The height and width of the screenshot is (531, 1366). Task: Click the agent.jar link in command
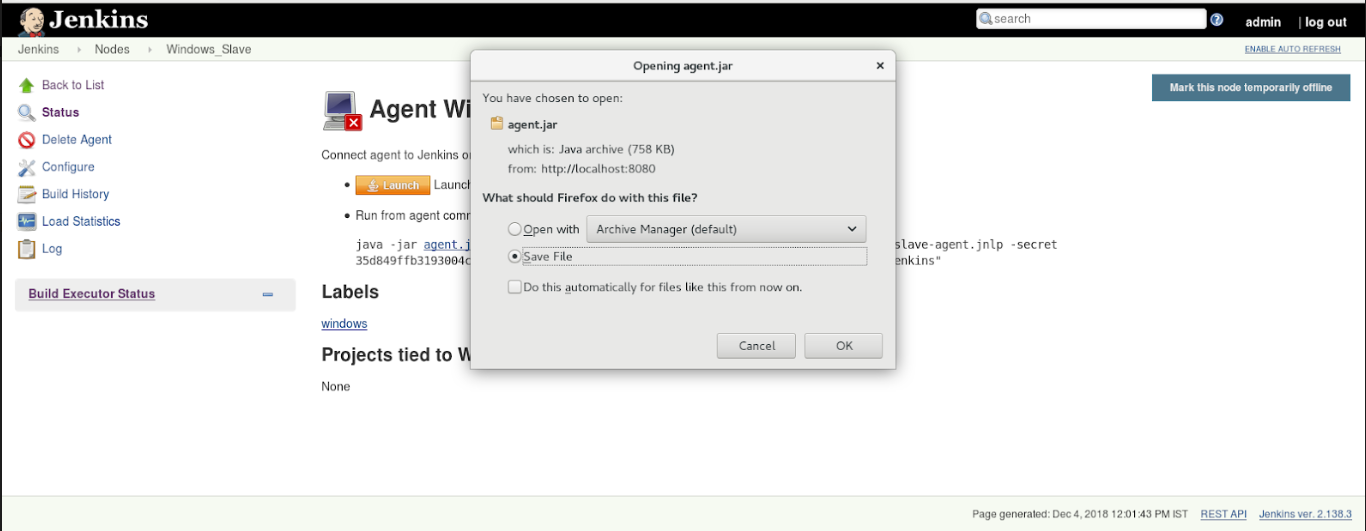446,244
